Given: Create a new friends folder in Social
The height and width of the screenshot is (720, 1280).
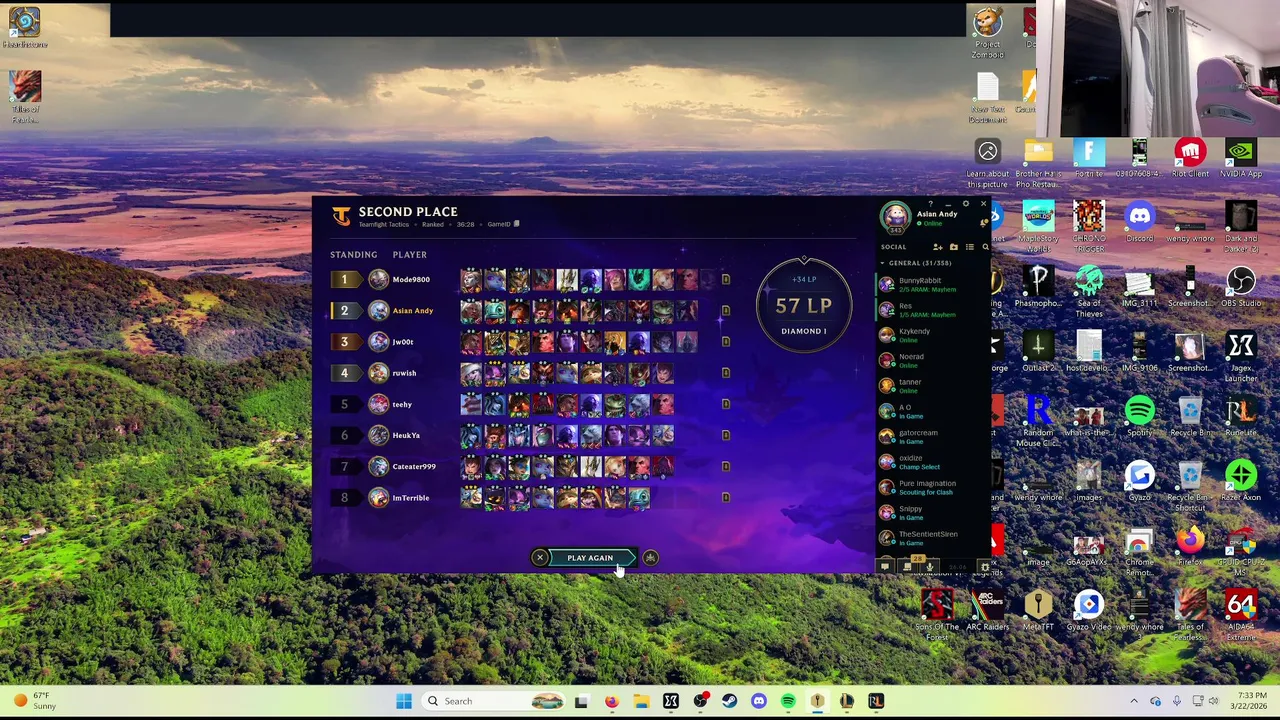Looking at the screenshot, I should click(x=954, y=247).
